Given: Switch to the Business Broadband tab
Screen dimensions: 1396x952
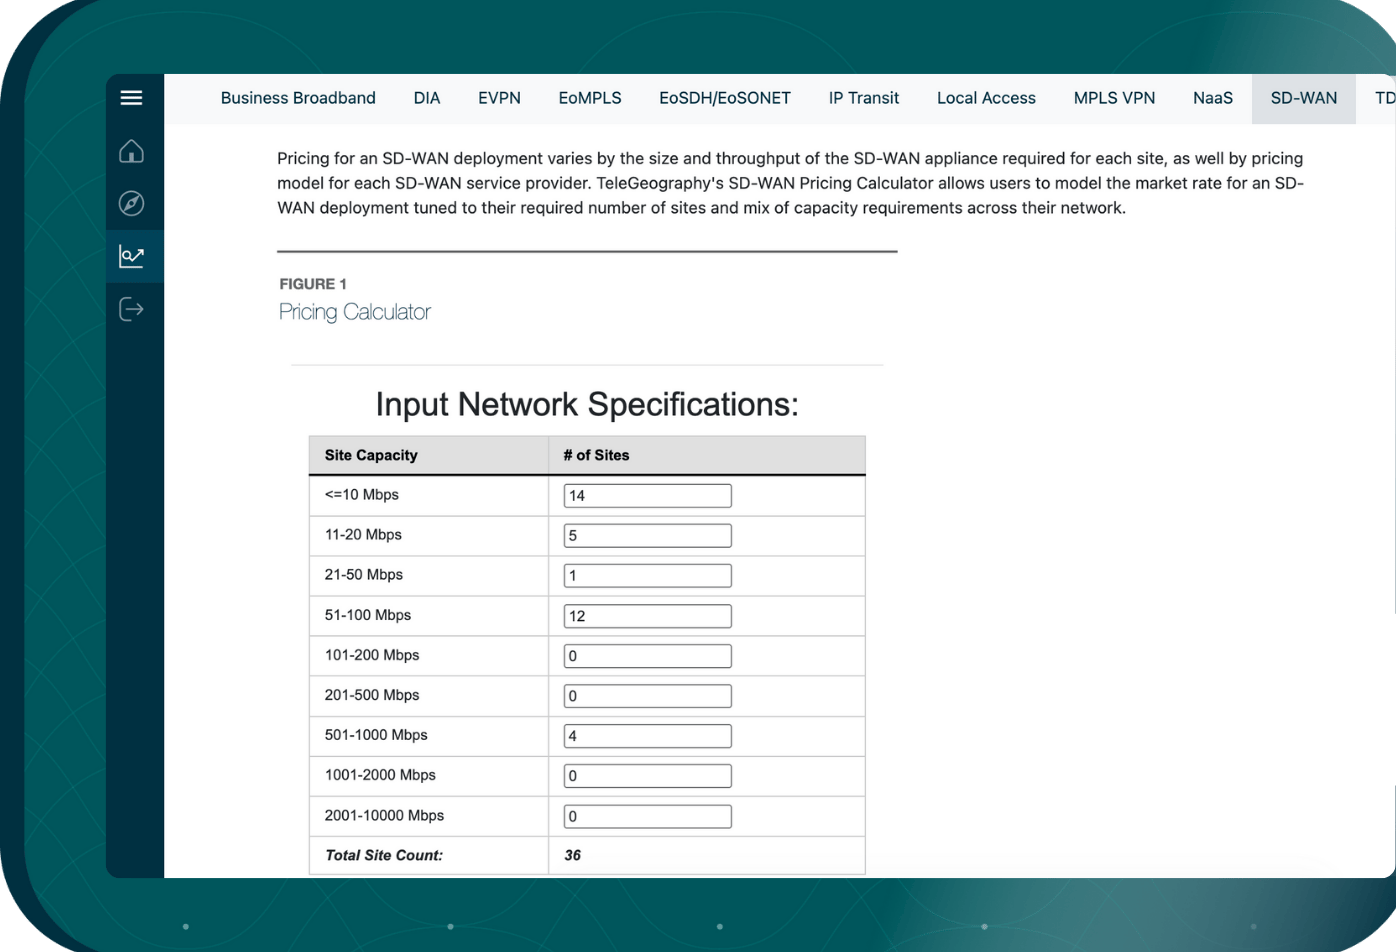Looking at the screenshot, I should [297, 98].
